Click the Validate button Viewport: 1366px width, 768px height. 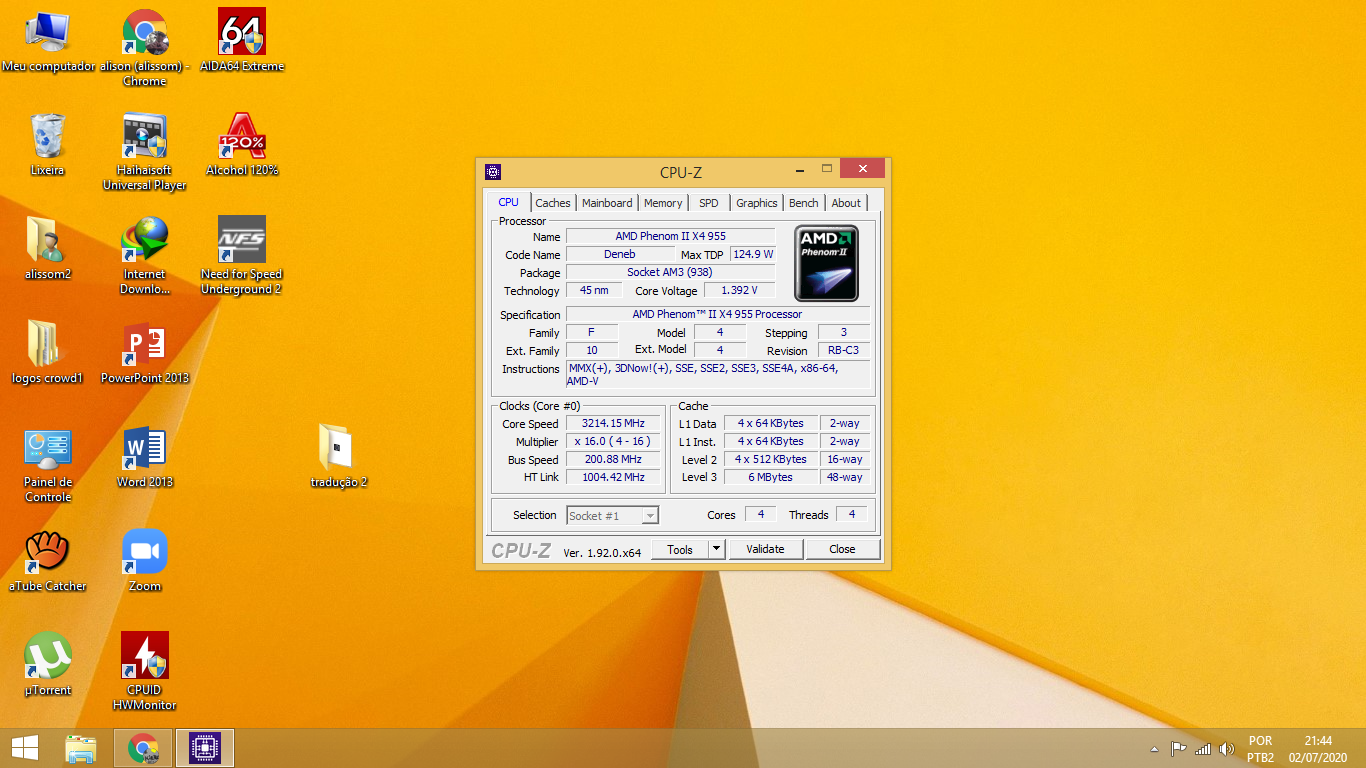coord(765,549)
